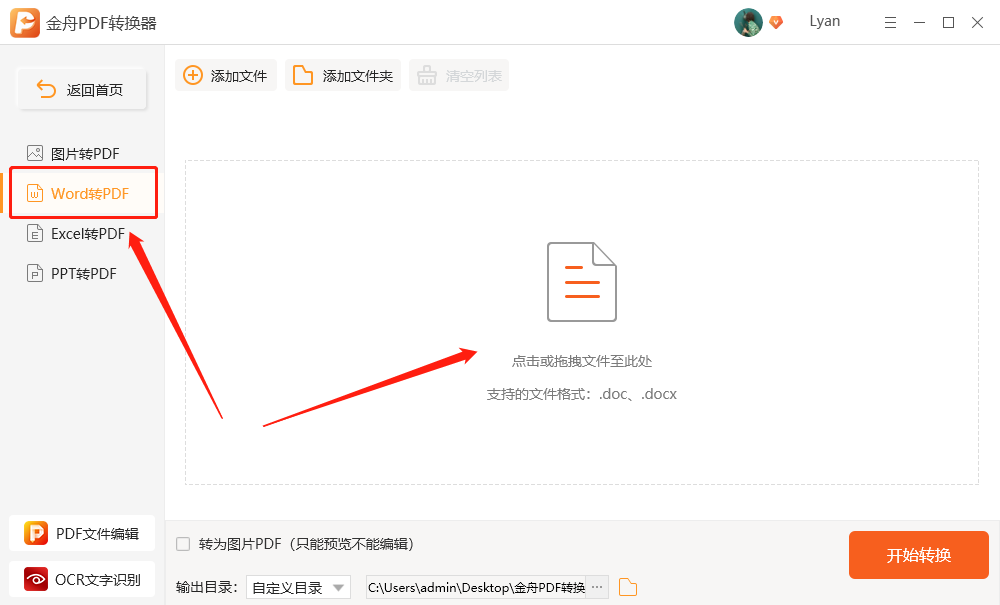Return to home with 返回首页 button

(x=82, y=89)
